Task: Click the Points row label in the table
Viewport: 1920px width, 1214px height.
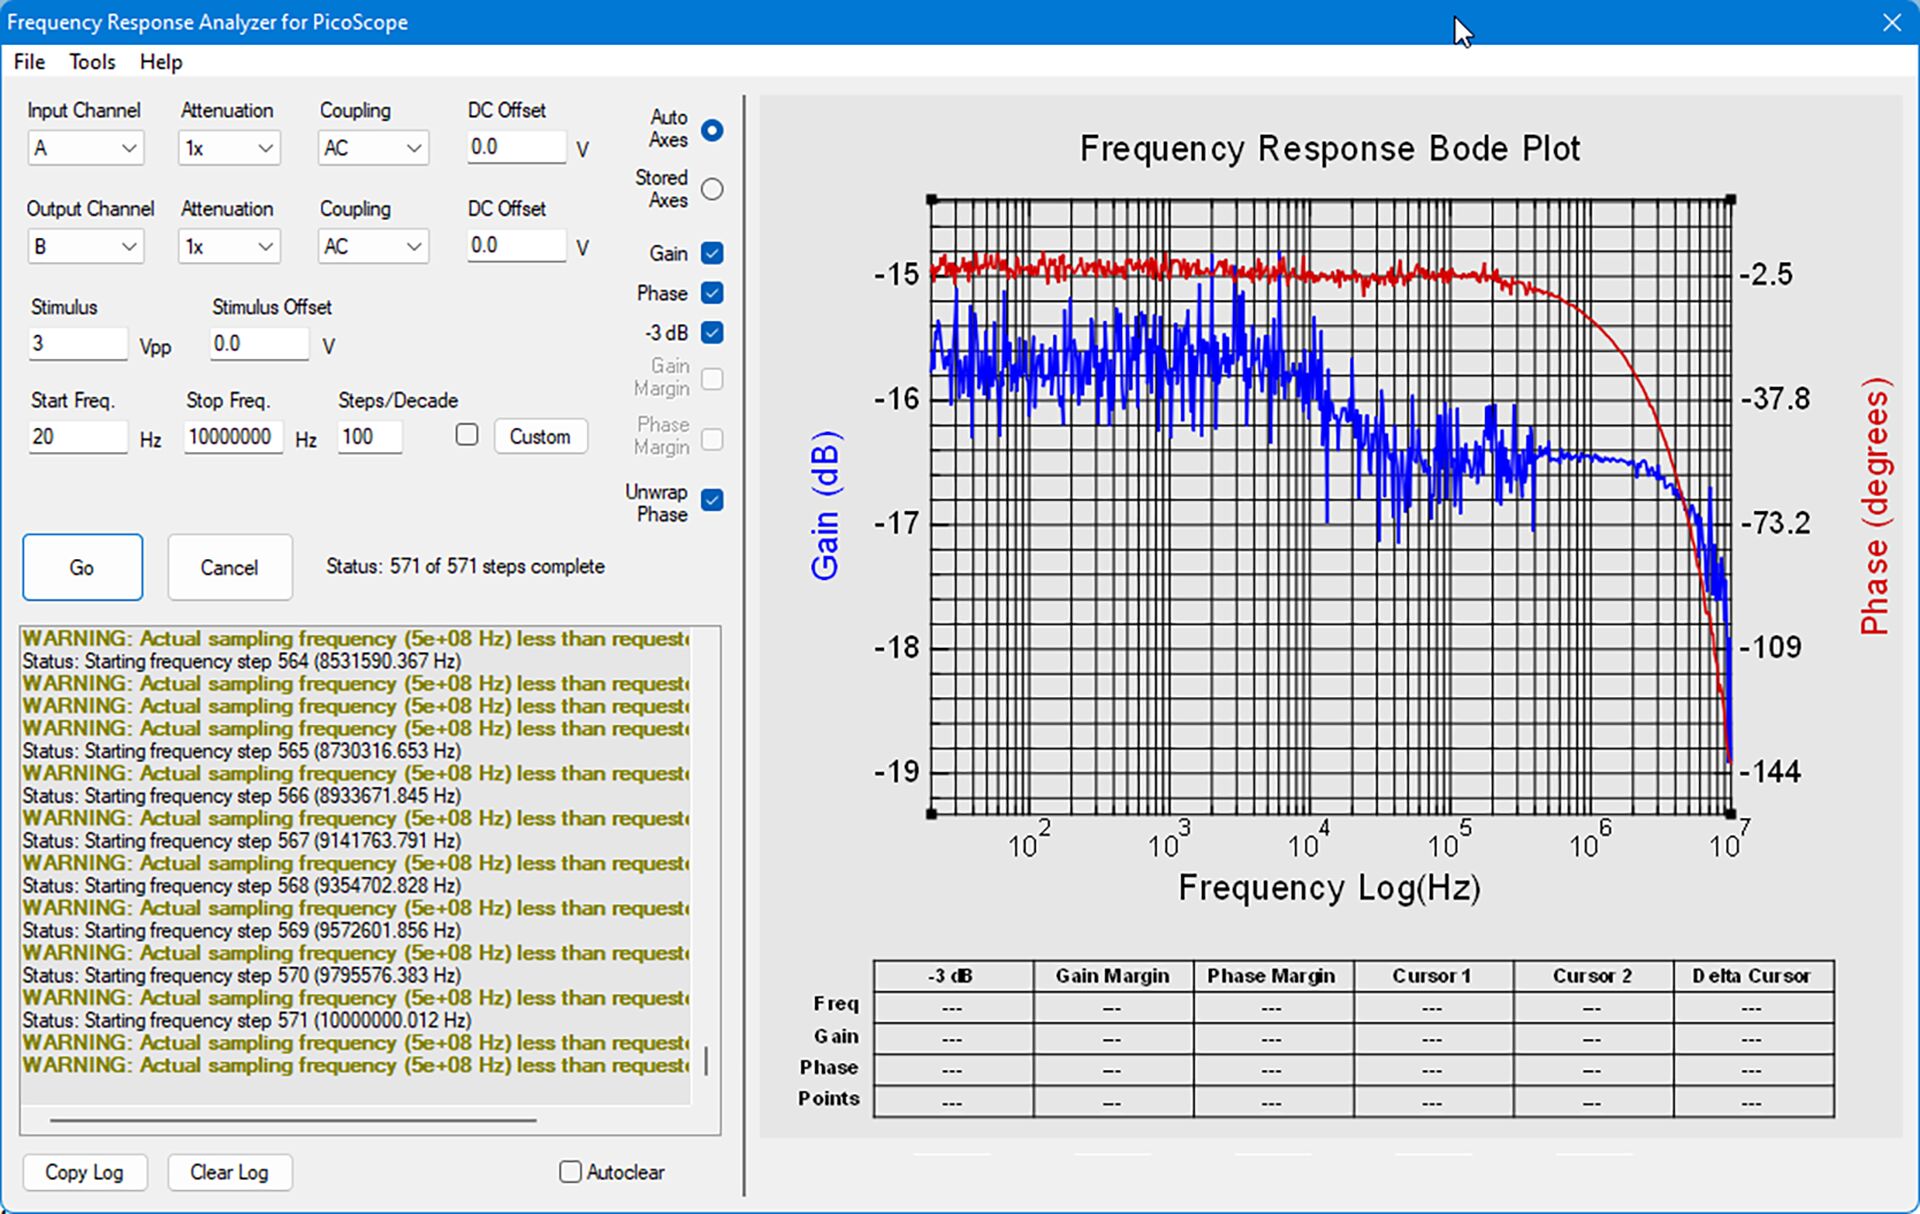Action: pos(829,1098)
